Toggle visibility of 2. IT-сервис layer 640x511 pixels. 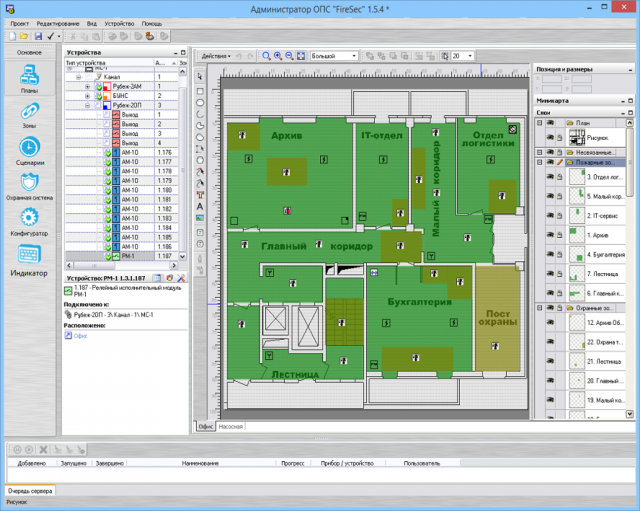click(550, 215)
